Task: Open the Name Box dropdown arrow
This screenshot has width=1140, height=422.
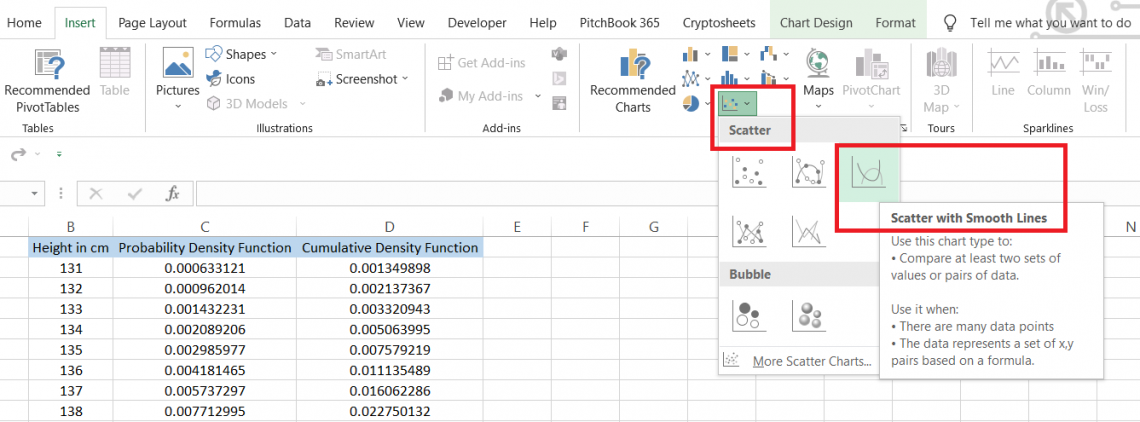Action: [36, 193]
